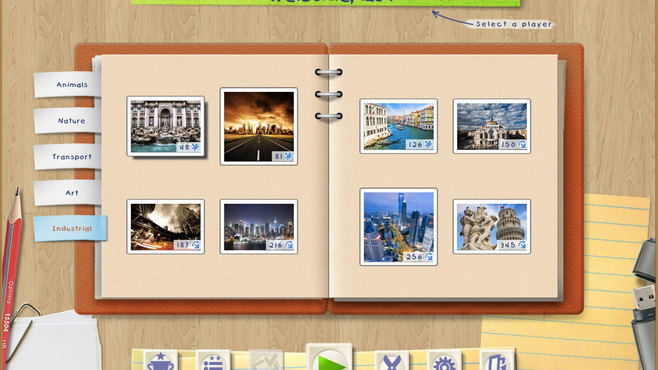The image size is (658, 370).
Task: Click rotate badge on 345-piece photo
Action: [522, 245]
